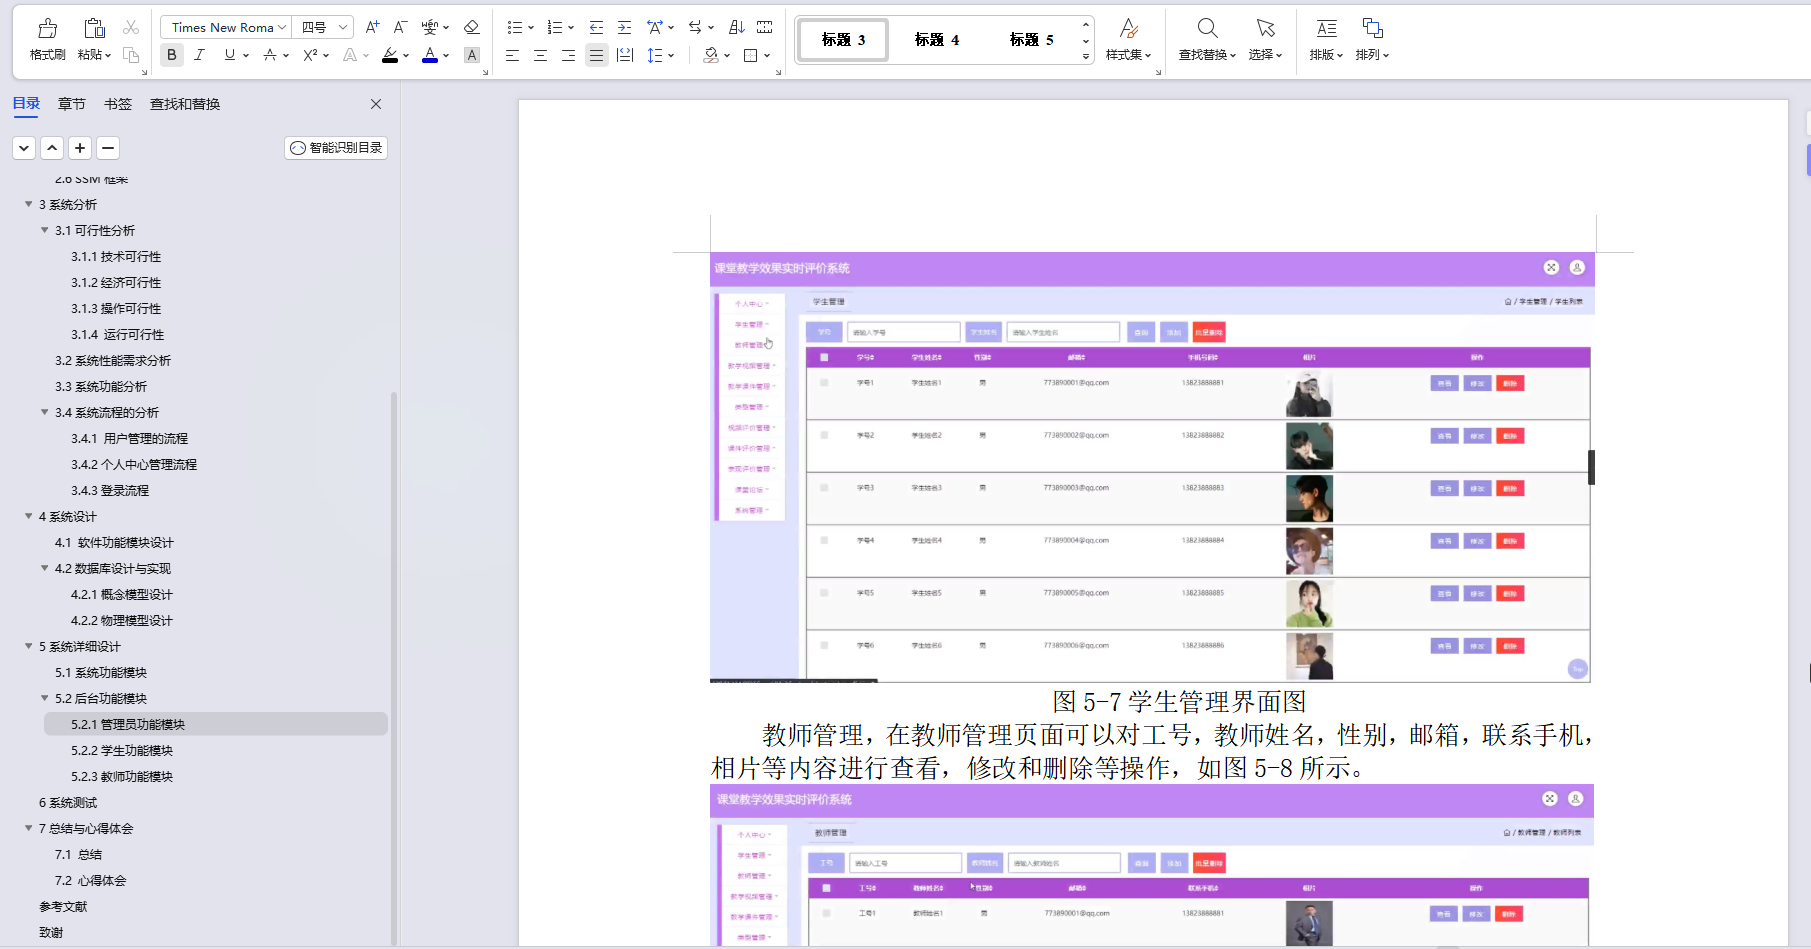Cut selected text with the scissors icon
This screenshot has width=1811, height=949.
(x=131, y=27)
